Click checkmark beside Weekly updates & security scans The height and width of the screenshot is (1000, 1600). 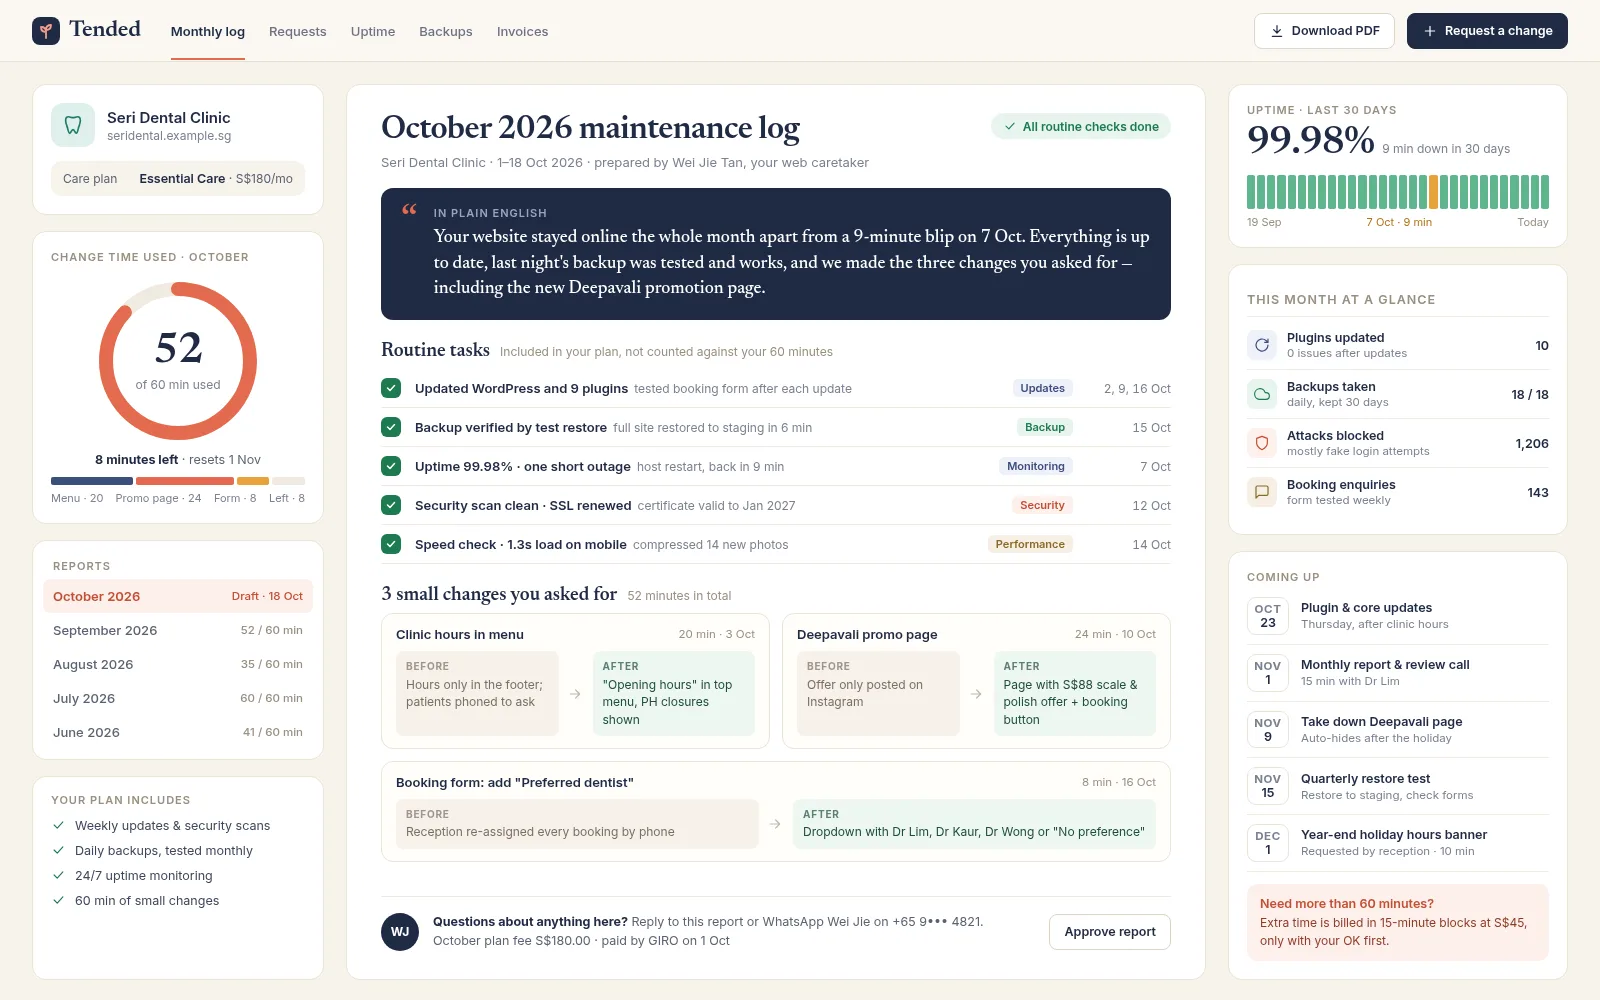tap(58, 825)
